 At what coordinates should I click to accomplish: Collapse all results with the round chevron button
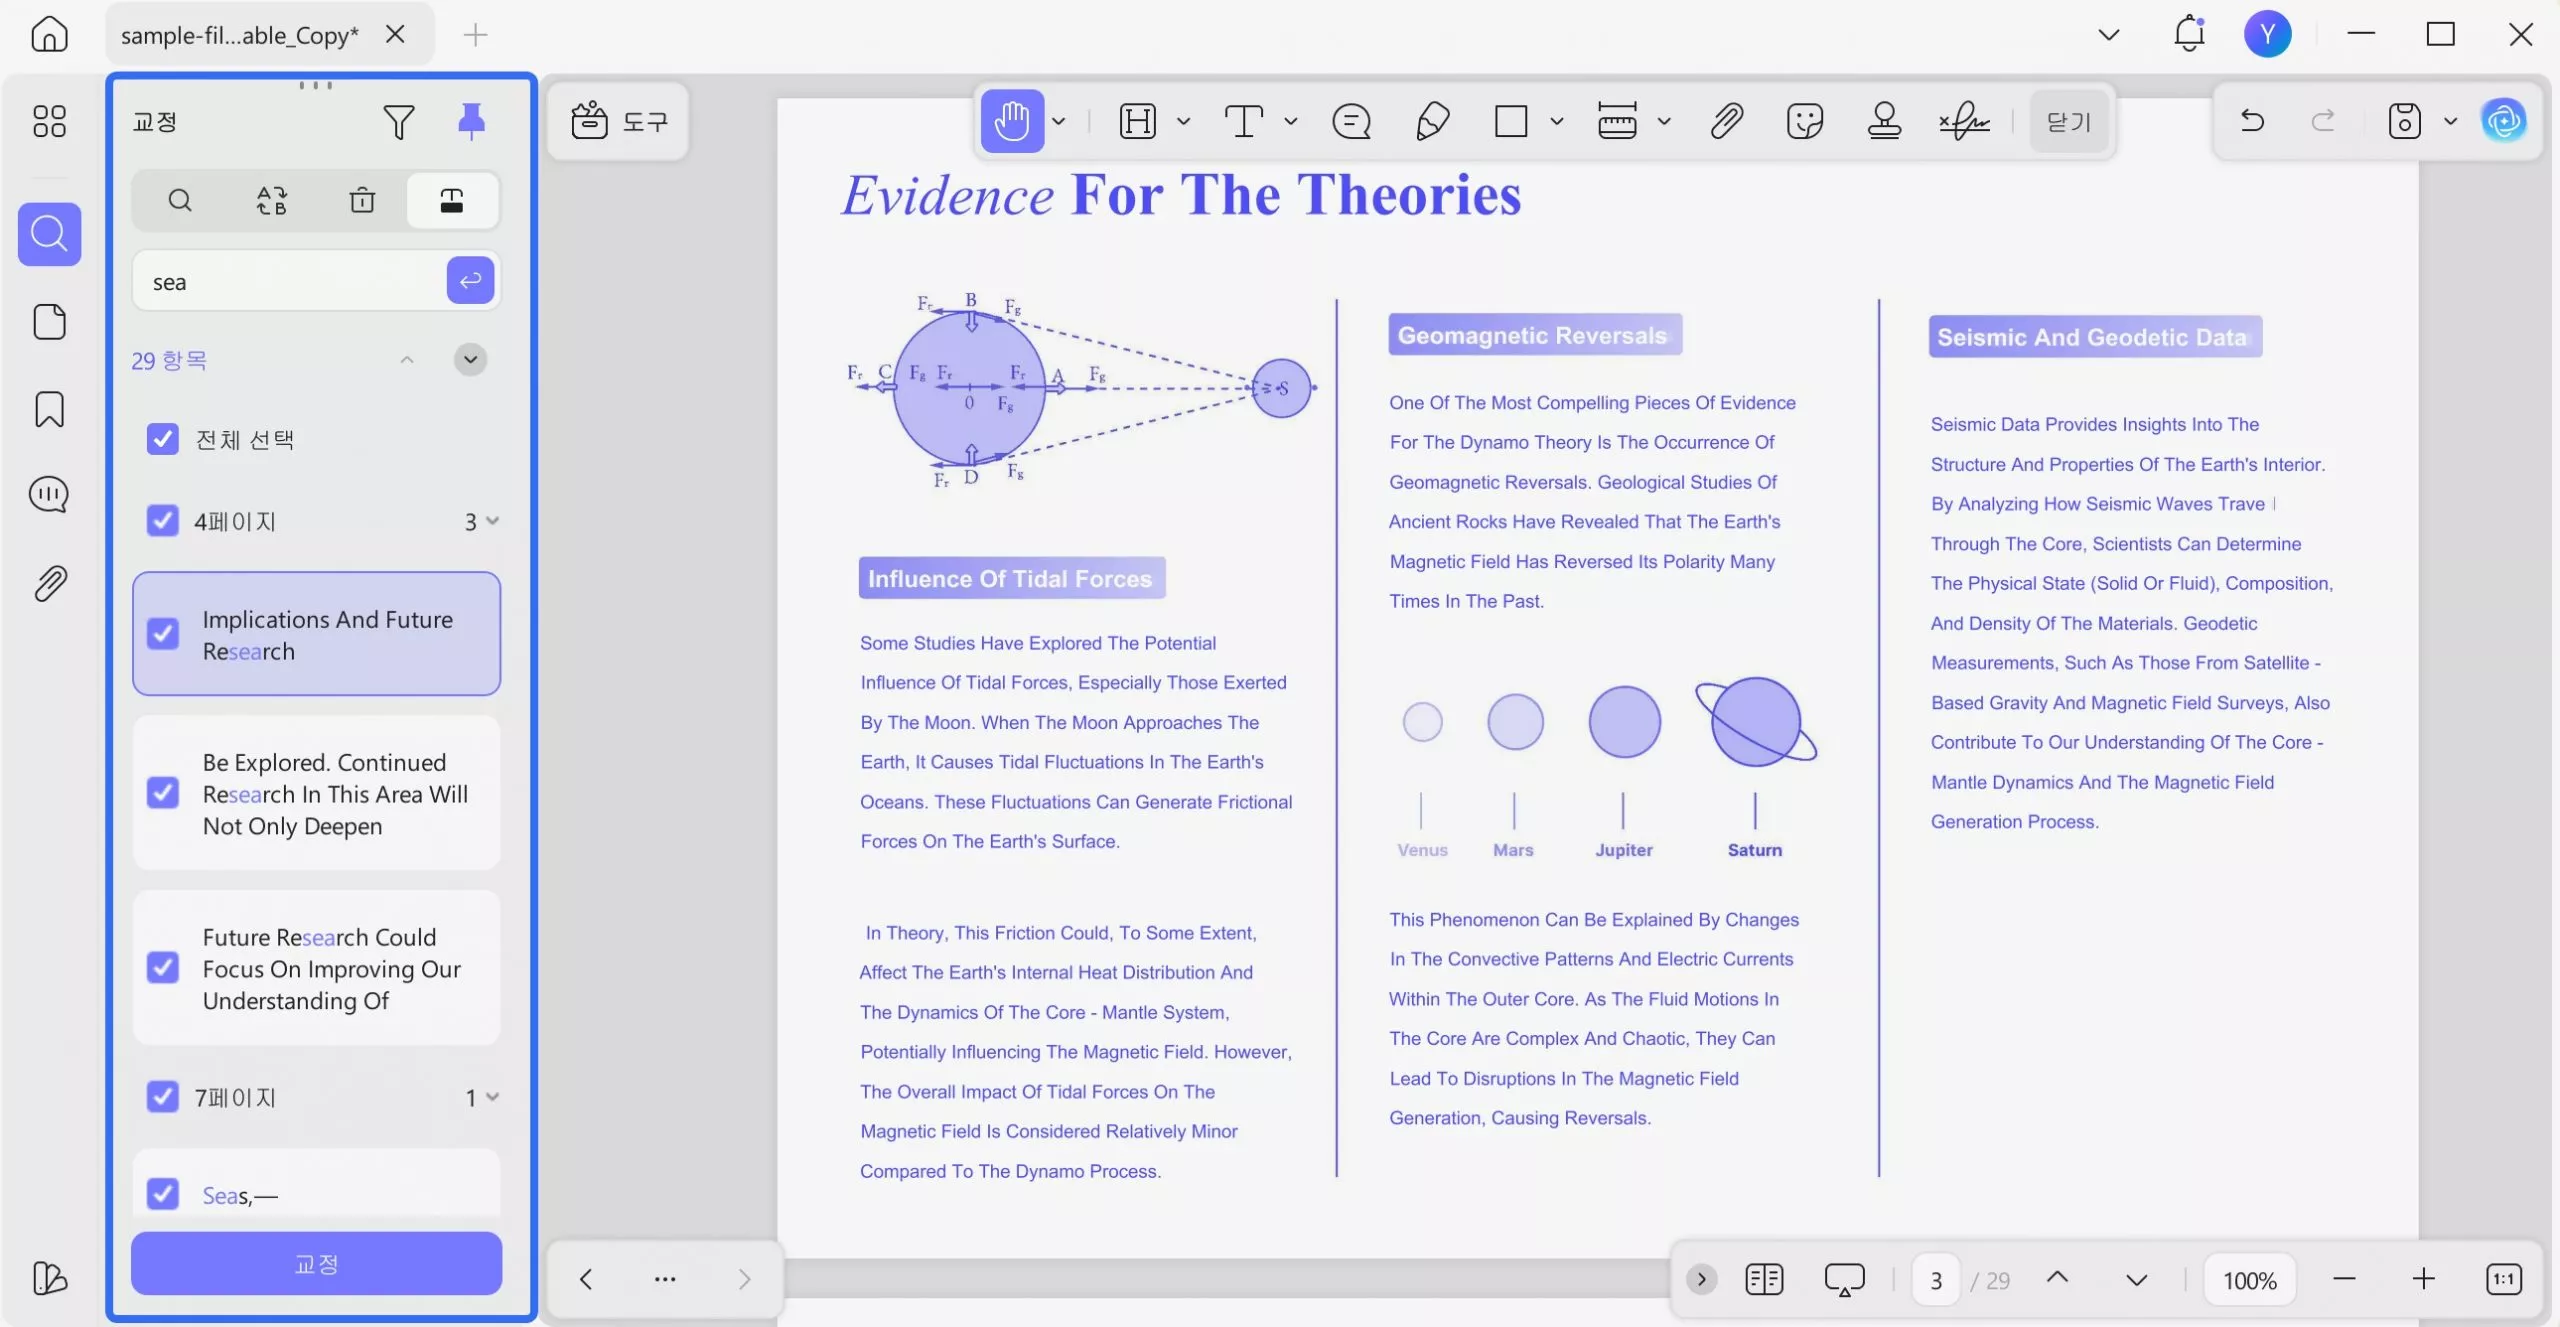pos(470,359)
